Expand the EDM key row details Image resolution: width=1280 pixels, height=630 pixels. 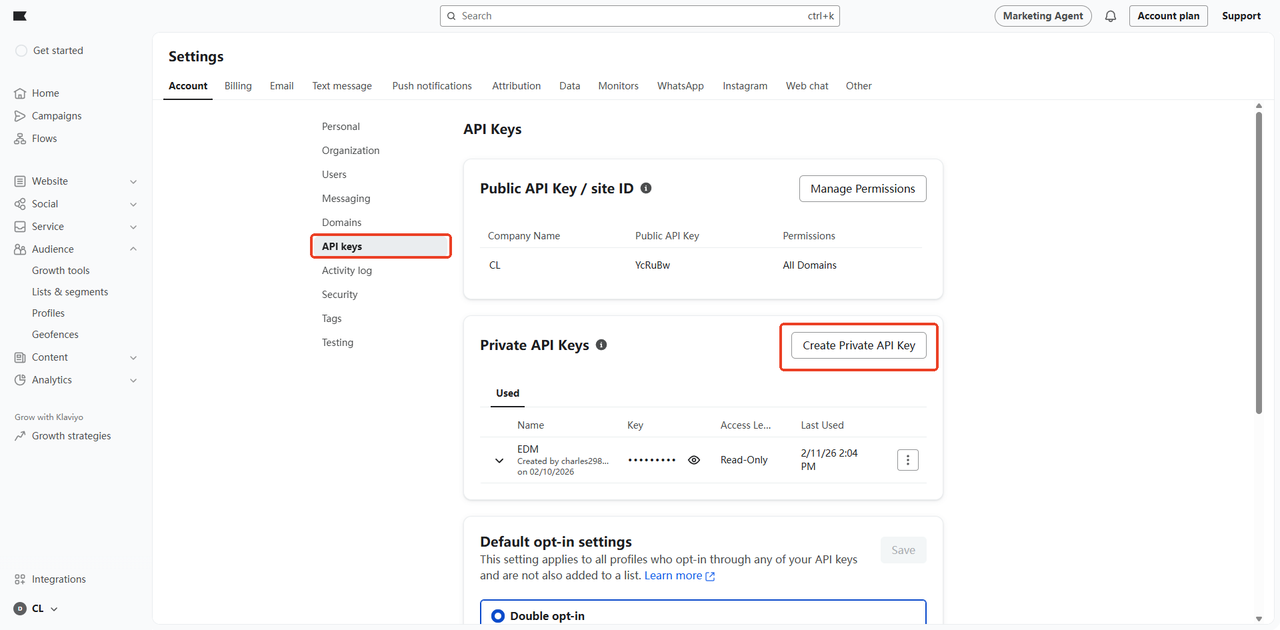coord(499,461)
